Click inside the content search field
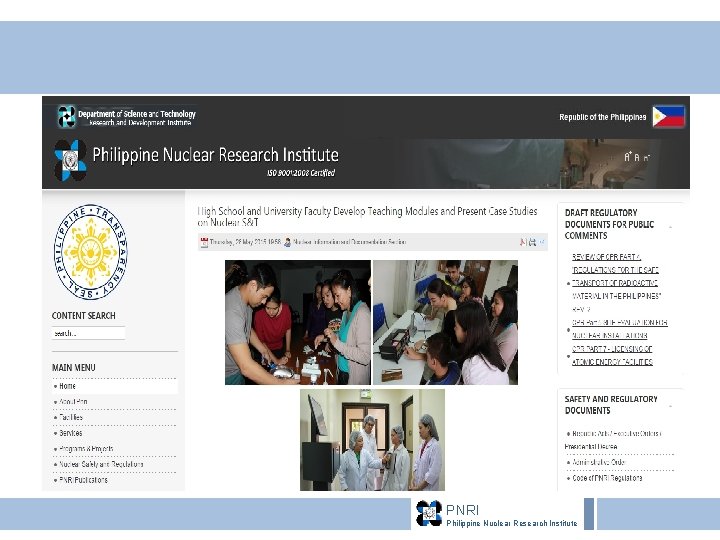Image resolution: width=720 pixels, height=540 pixels. [x=88, y=333]
